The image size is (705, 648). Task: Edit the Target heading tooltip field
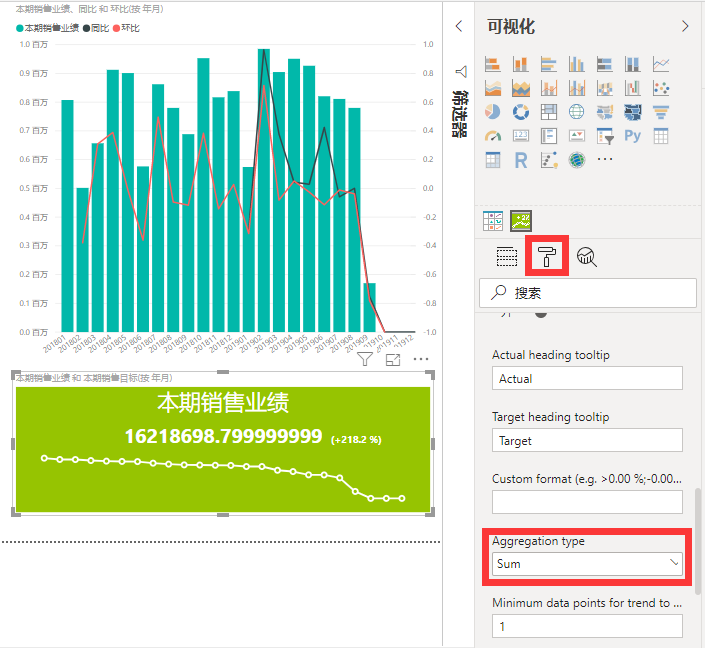pos(587,440)
